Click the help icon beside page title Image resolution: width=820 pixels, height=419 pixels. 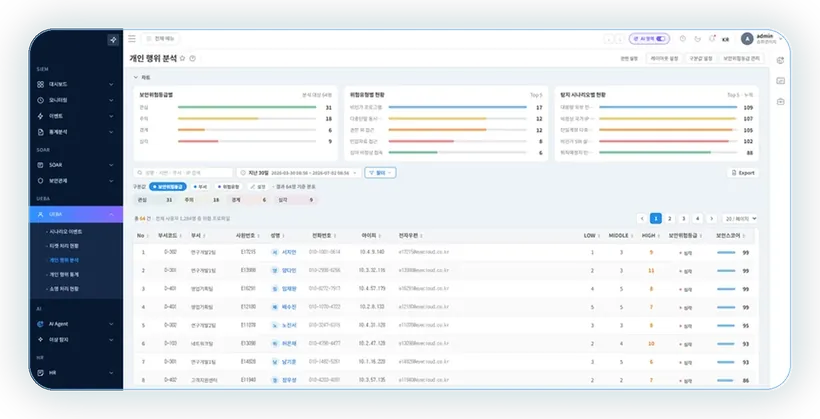(x=192, y=59)
